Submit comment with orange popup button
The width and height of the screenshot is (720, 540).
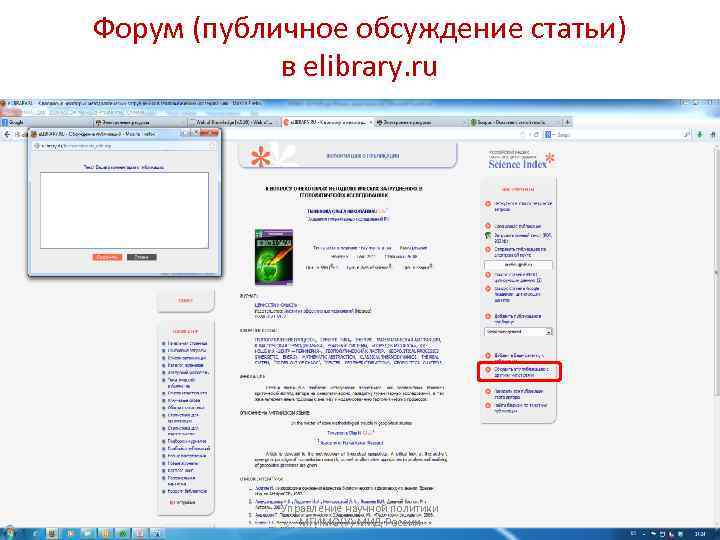click(107, 257)
